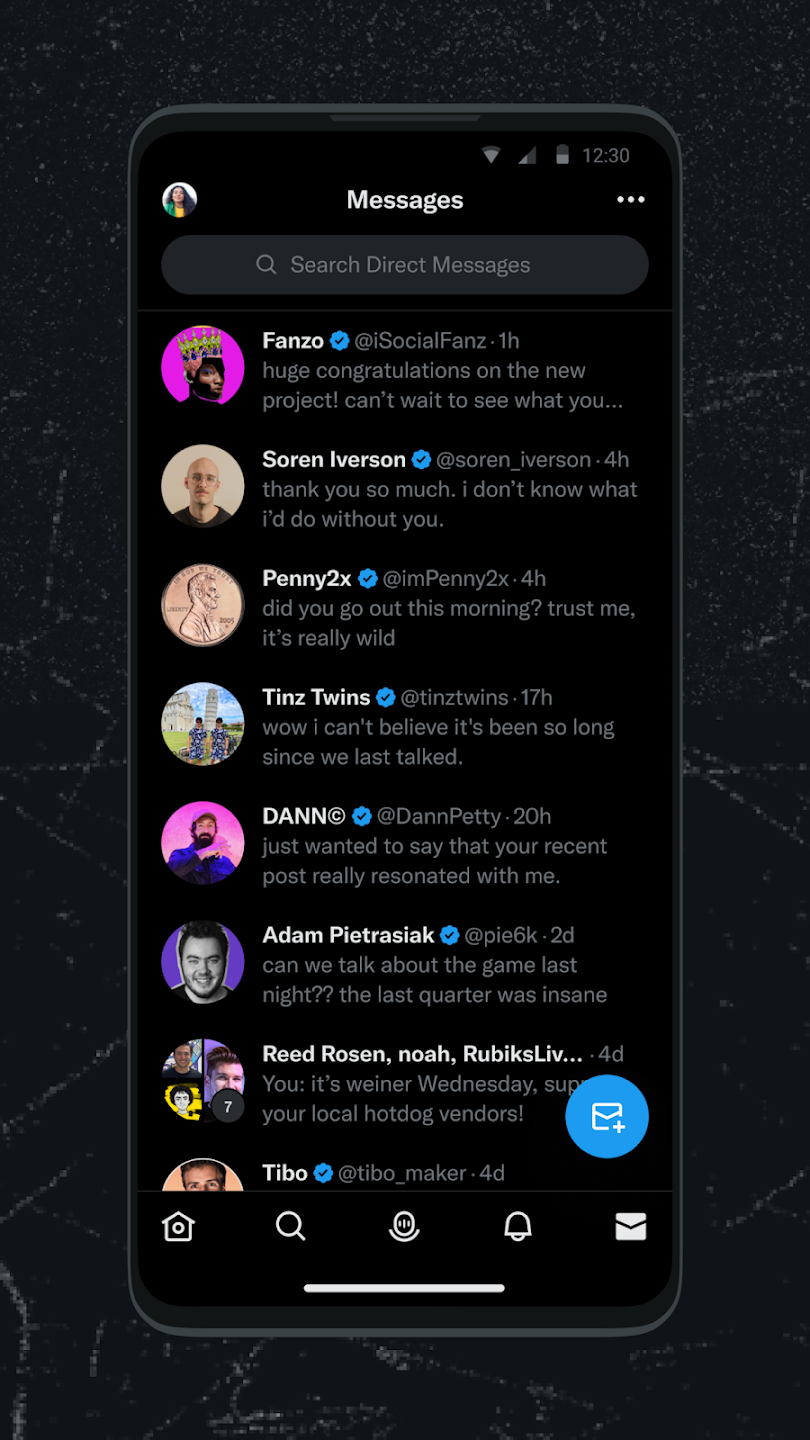The image size is (810, 1440).
Task: Select the Search tab icon
Action: pos(291,1227)
